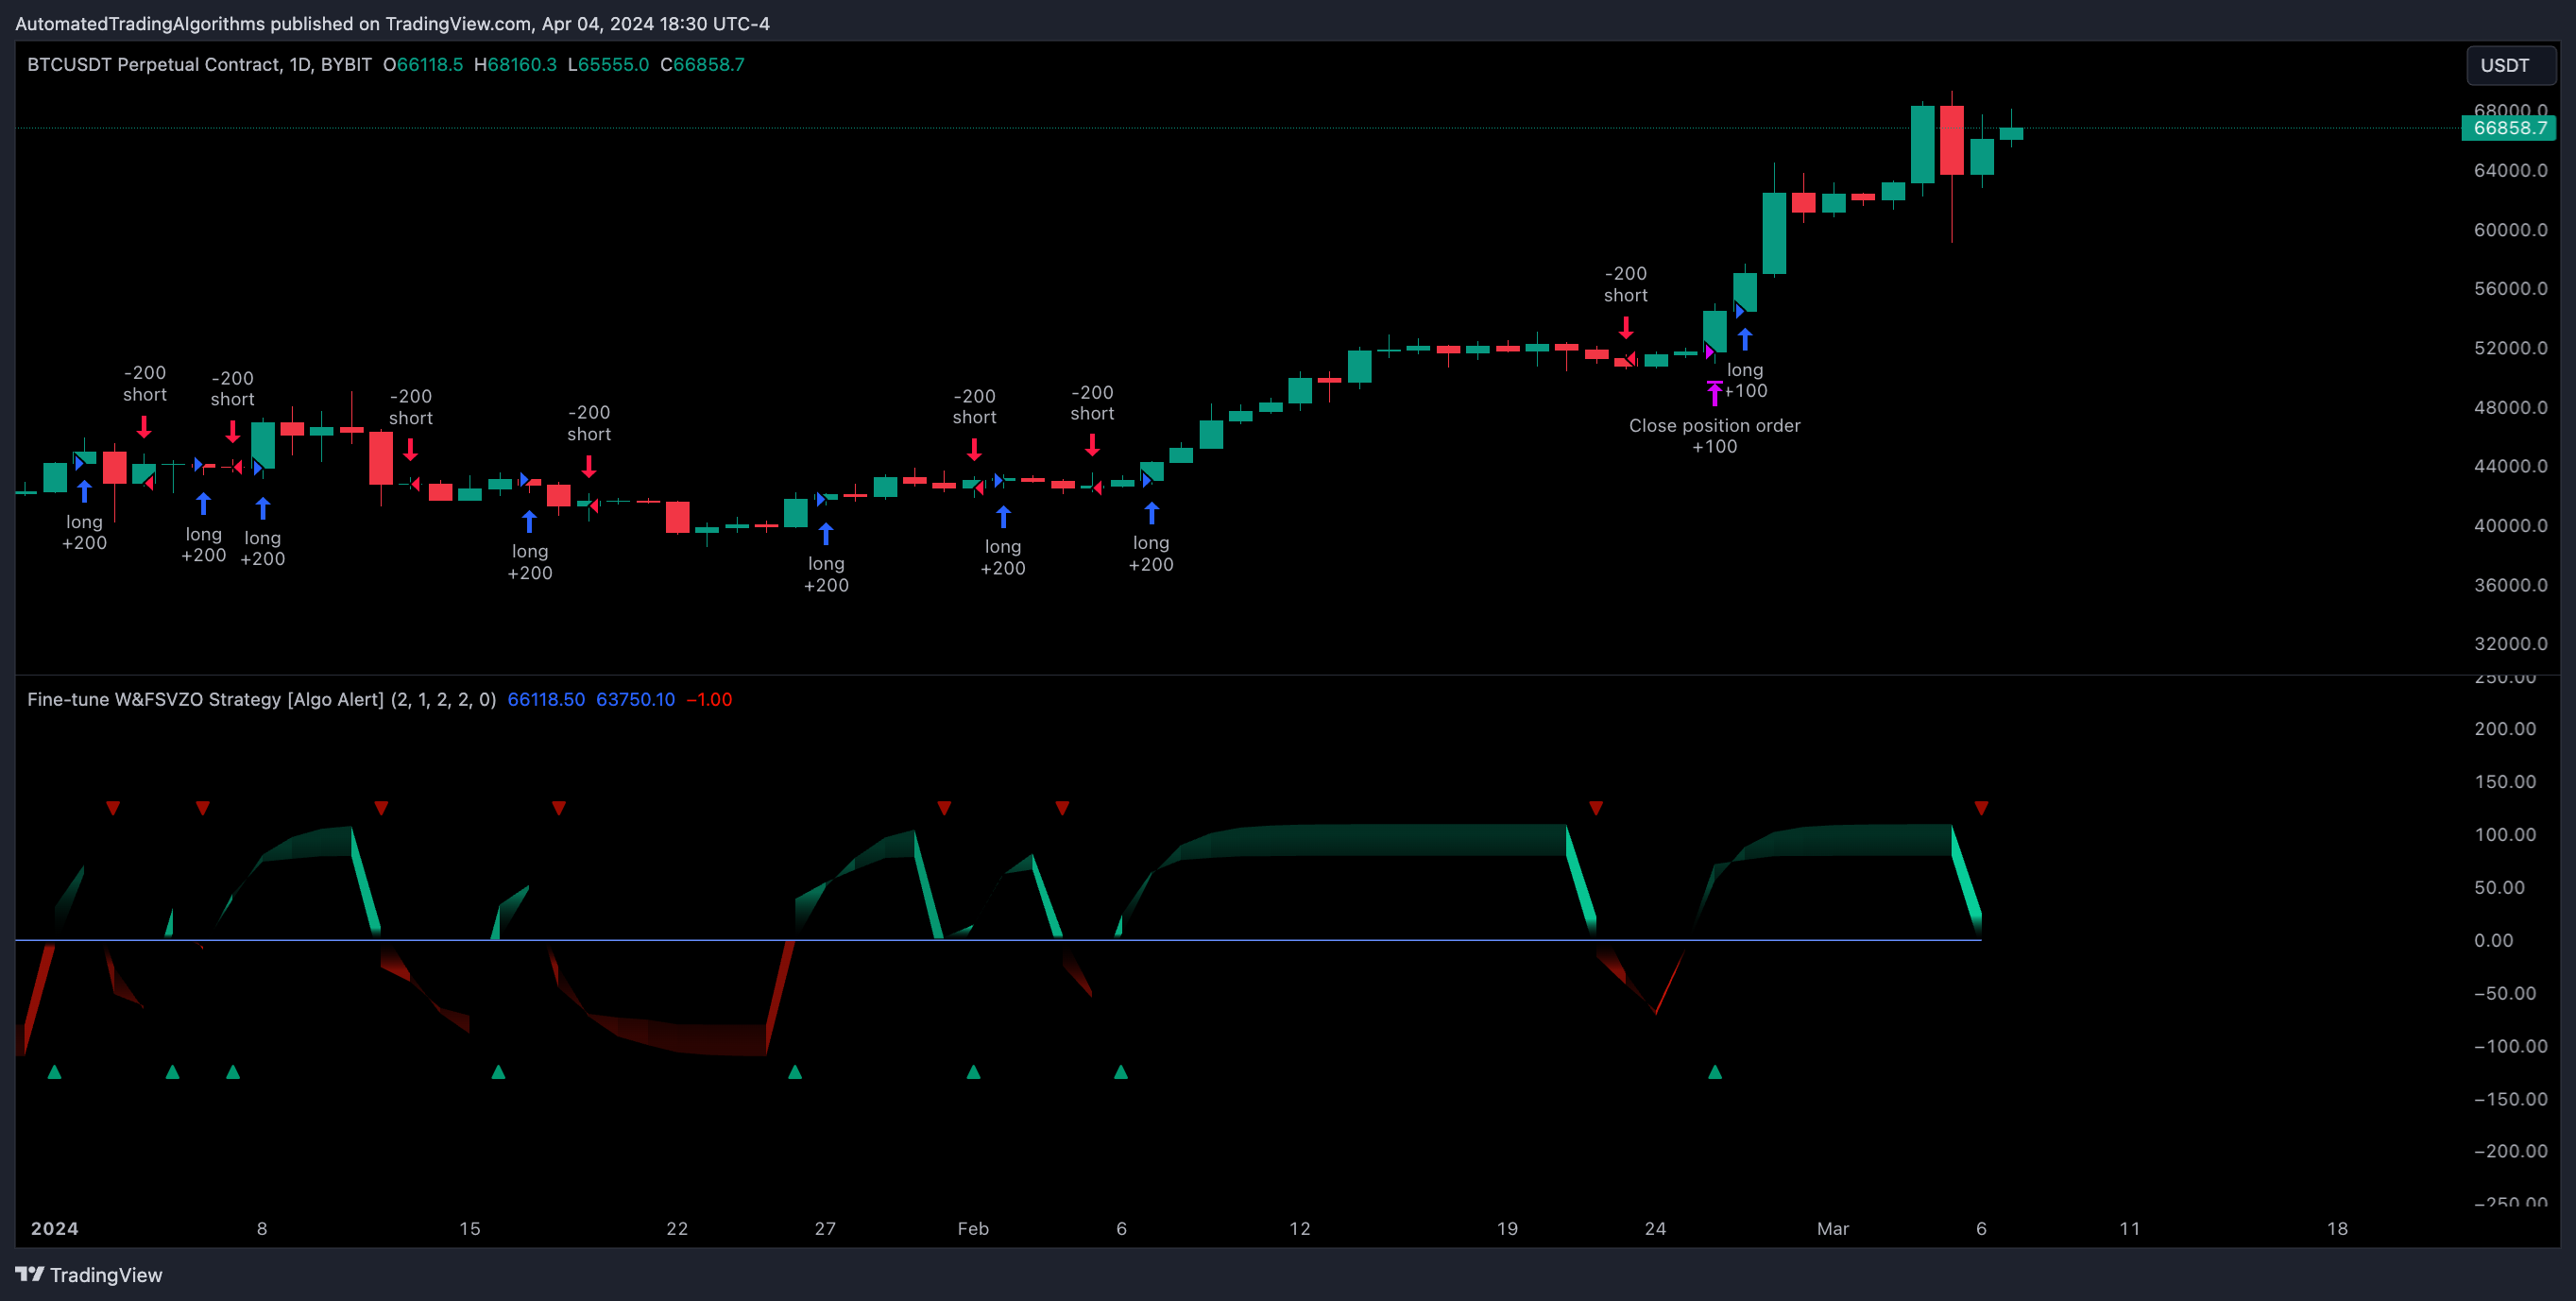Select the magenta Close position order arrow
The image size is (2576, 1301).
pos(1714,393)
